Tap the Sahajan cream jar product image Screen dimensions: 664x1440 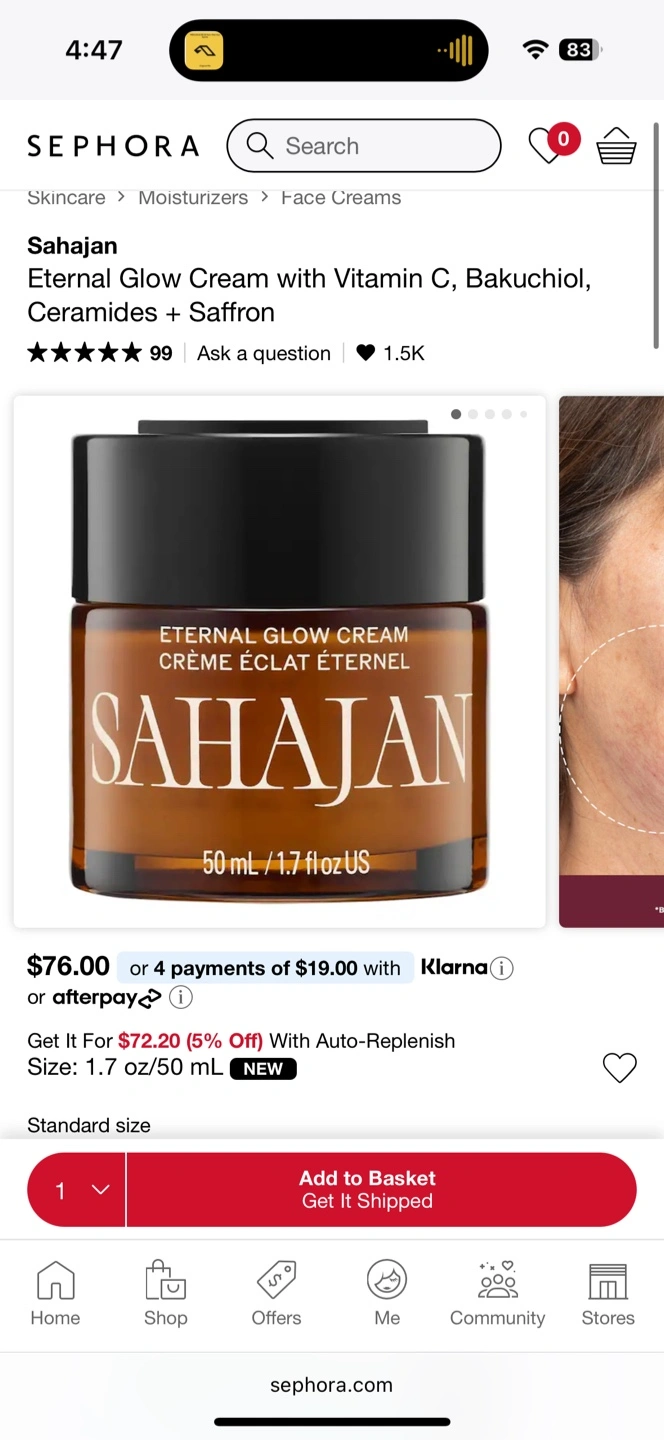tap(279, 661)
